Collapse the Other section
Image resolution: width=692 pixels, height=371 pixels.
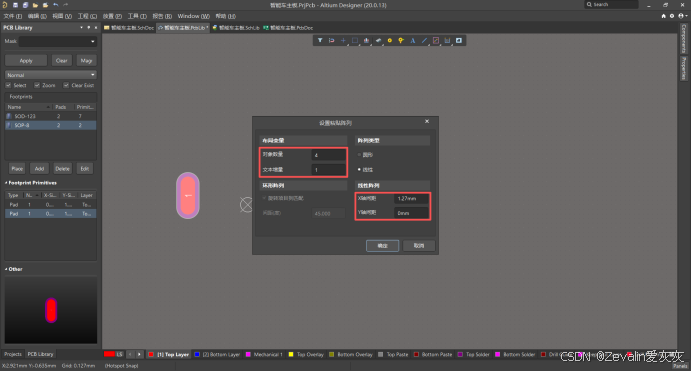6,269
